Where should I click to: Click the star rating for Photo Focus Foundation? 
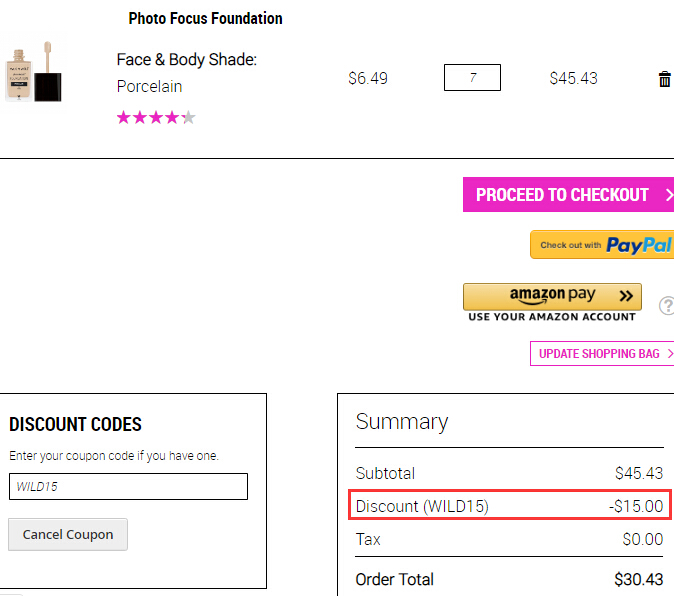click(x=156, y=117)
